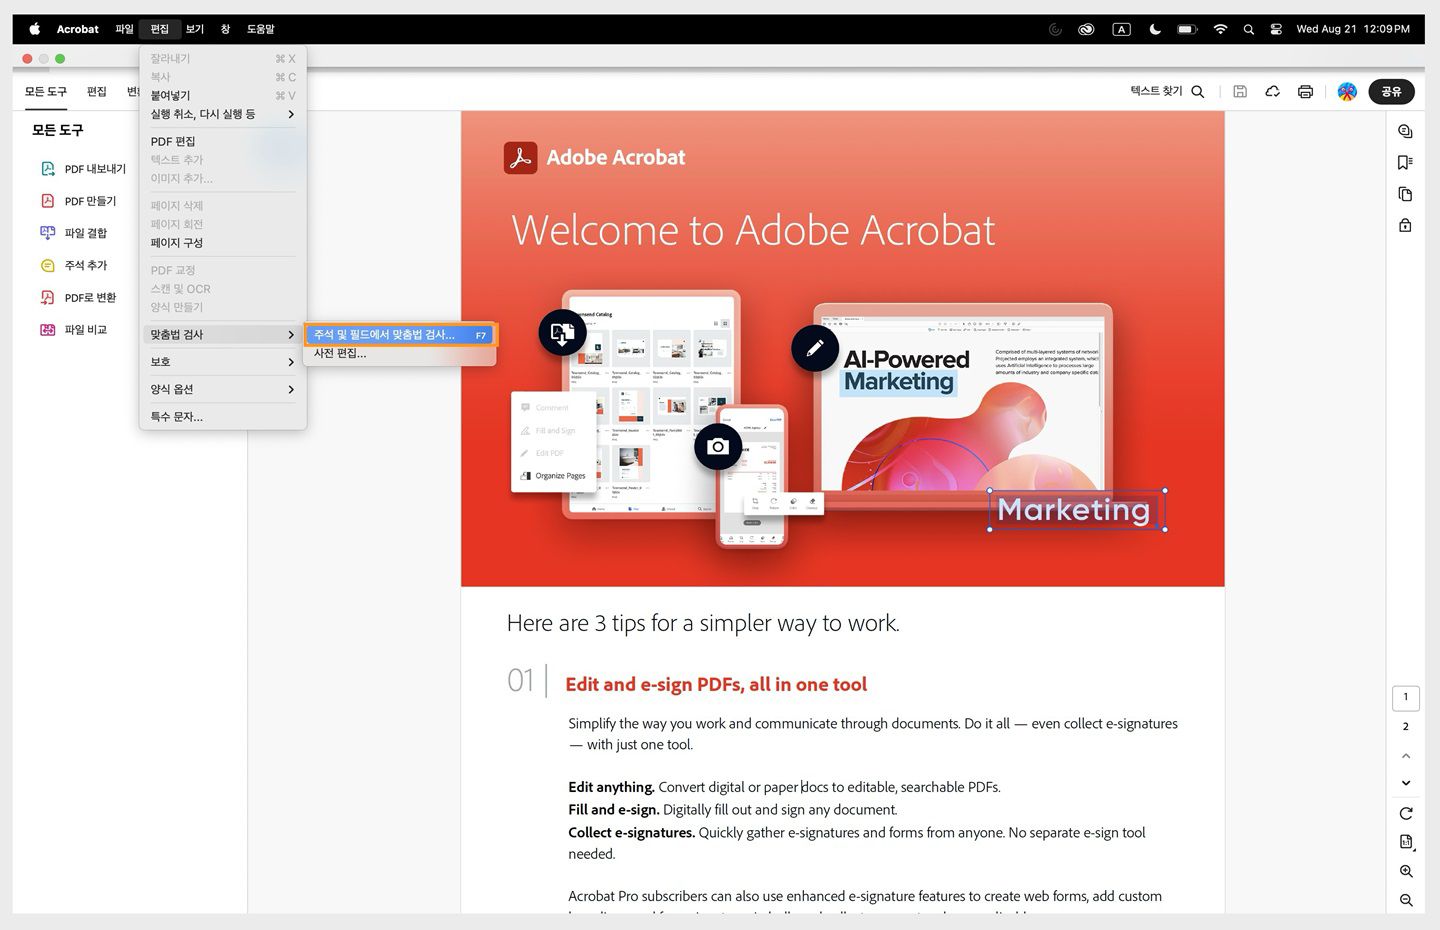The height and width of the screenshot is (930, 1440).
Task: Zoom out with the minus magnifier icon
Action: (1406, 900)
